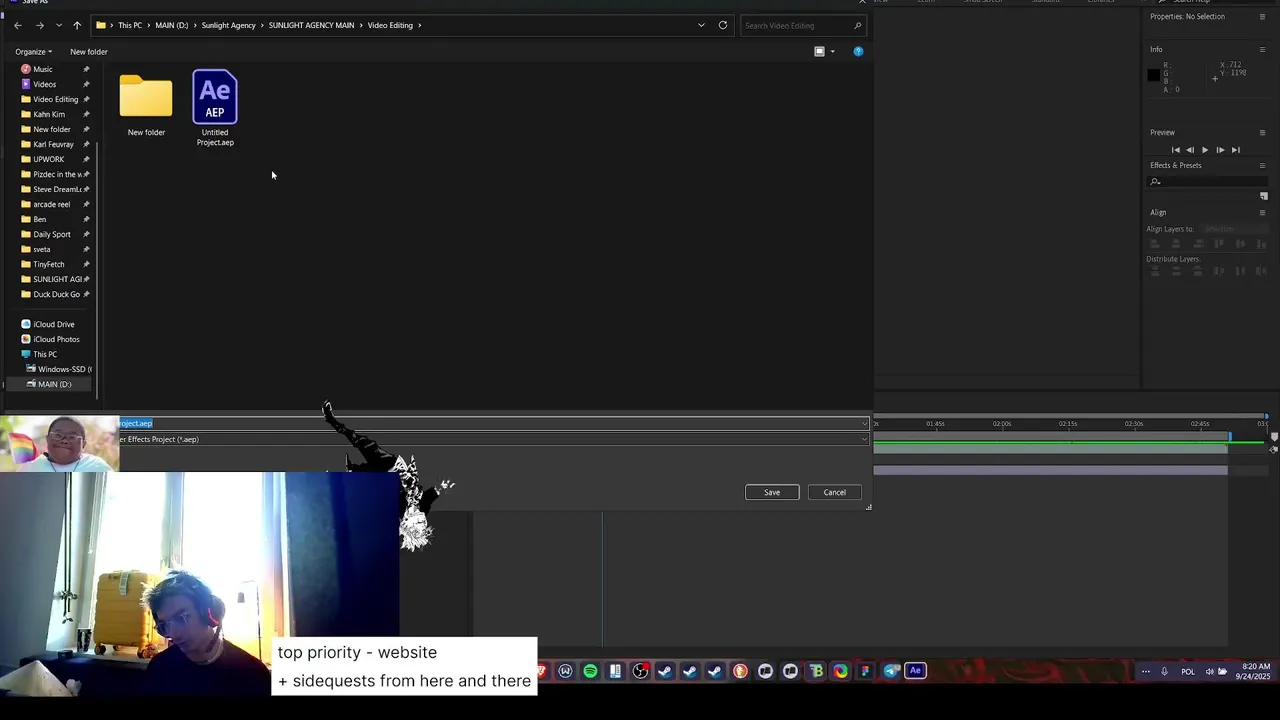Open the Info panel menu
The width and height of the screenshot is (1280, 720).
coord(1262,49)
